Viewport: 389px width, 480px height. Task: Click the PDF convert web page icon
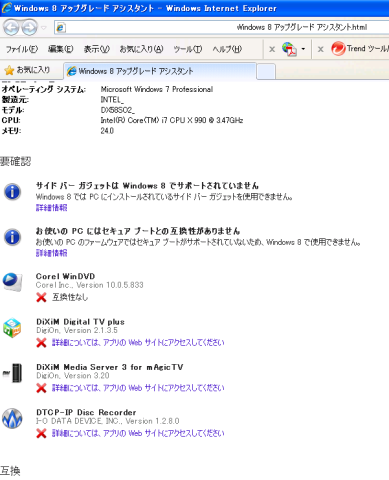pyautogui.click(x=289, y=49)
